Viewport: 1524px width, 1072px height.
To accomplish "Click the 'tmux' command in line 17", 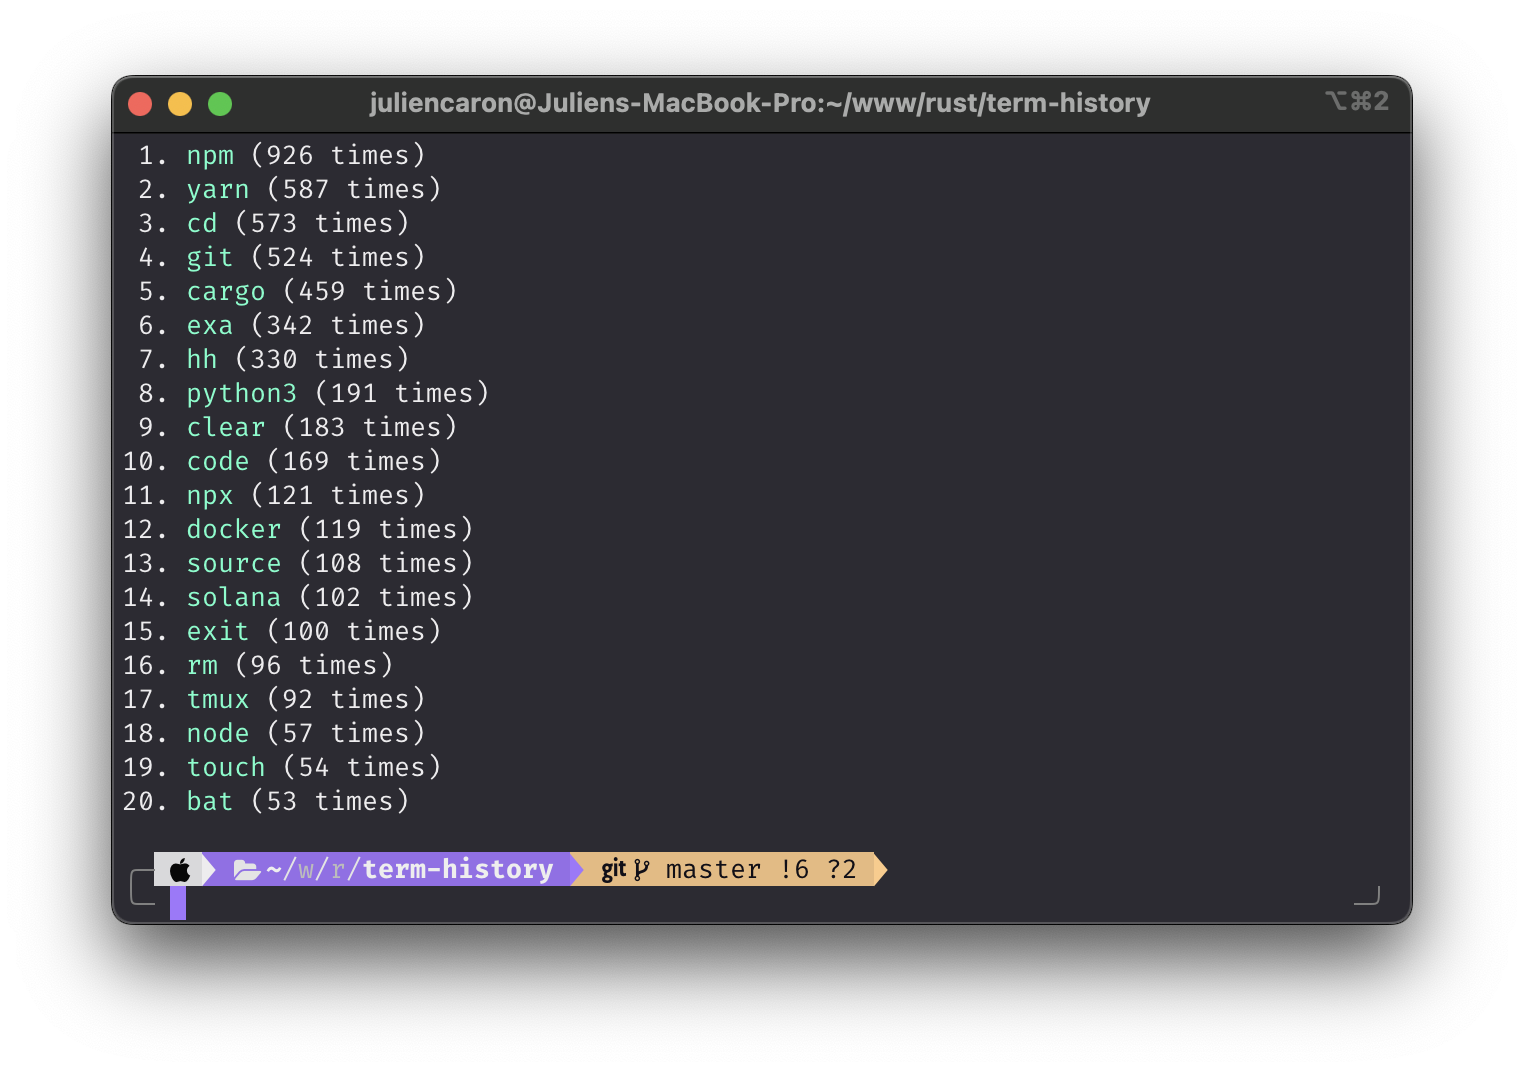I will point(218,699).
